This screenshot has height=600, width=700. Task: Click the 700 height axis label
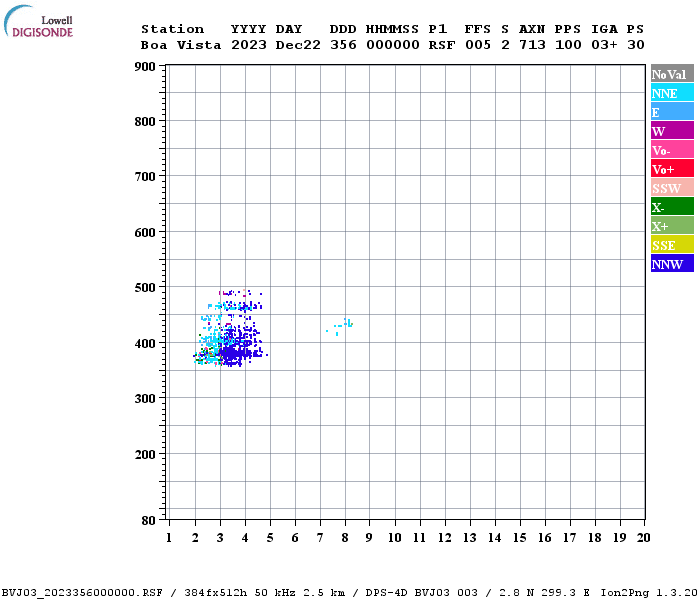(x=145, y=177)
